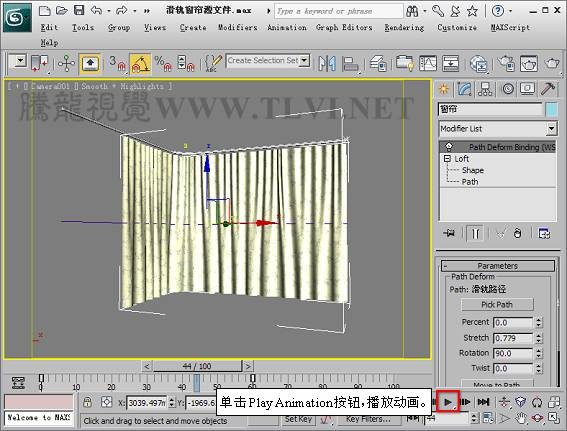Open the Curve Editor icon
The height and width of the screenshot is (431, 567).
click(428, 63)
